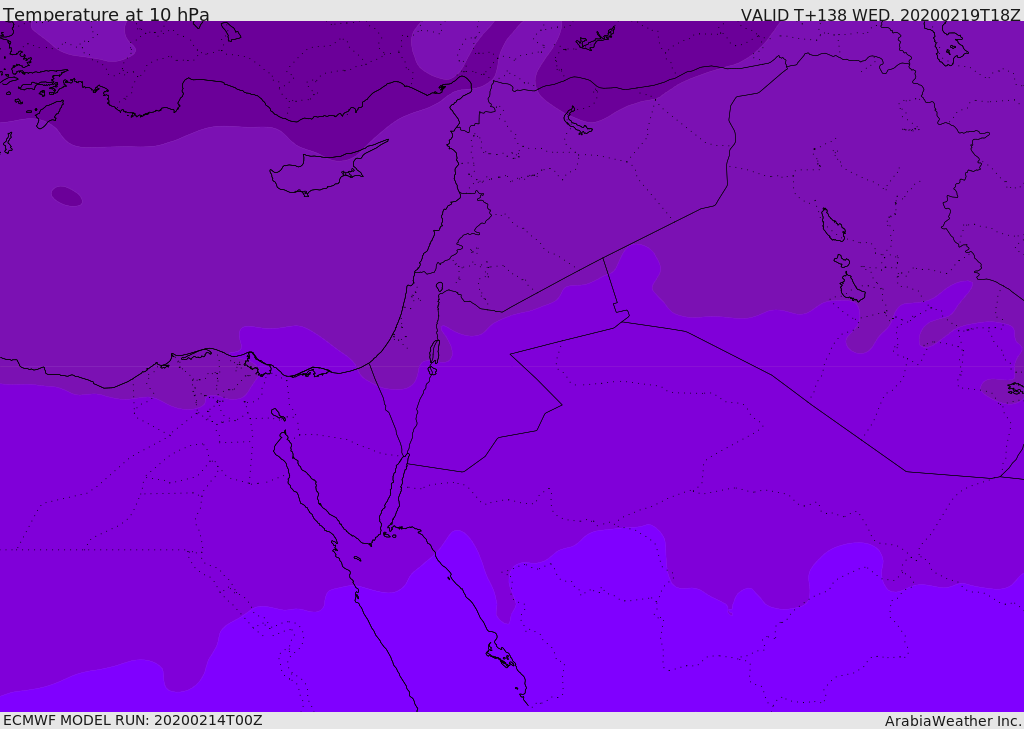Click the small dark oval contour west of Cyprus
Screen dimensions: 1024x729
67,196
